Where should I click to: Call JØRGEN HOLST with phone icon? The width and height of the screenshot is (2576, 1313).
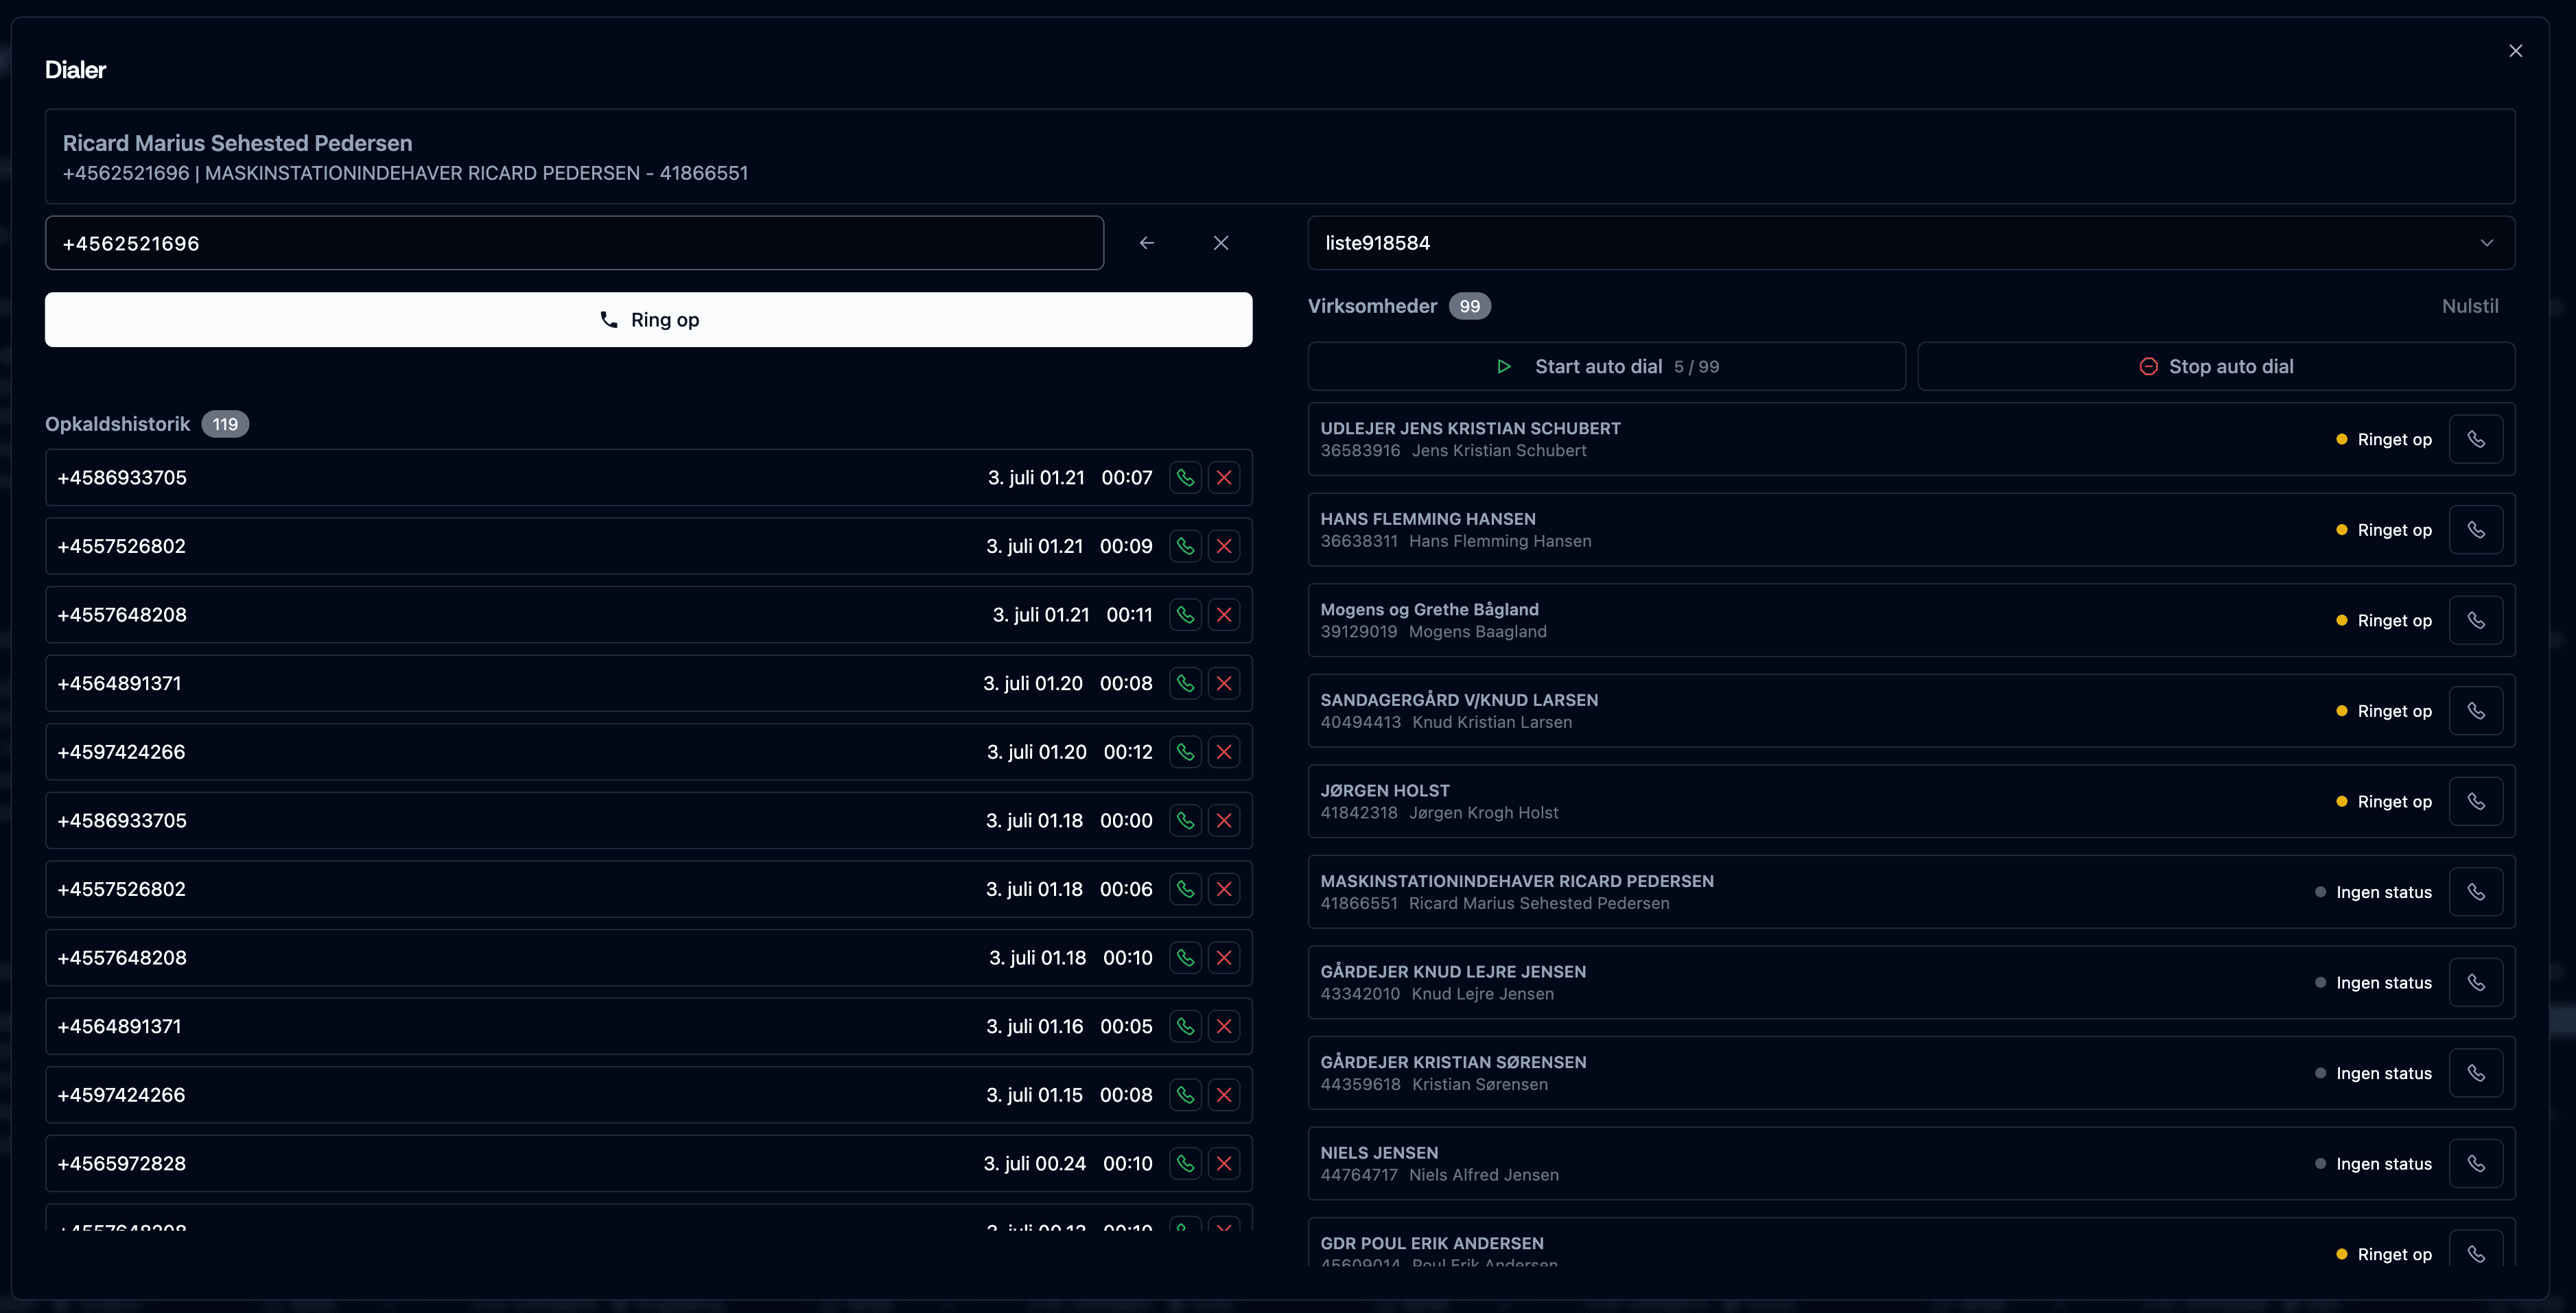[x=2475, y=801]
